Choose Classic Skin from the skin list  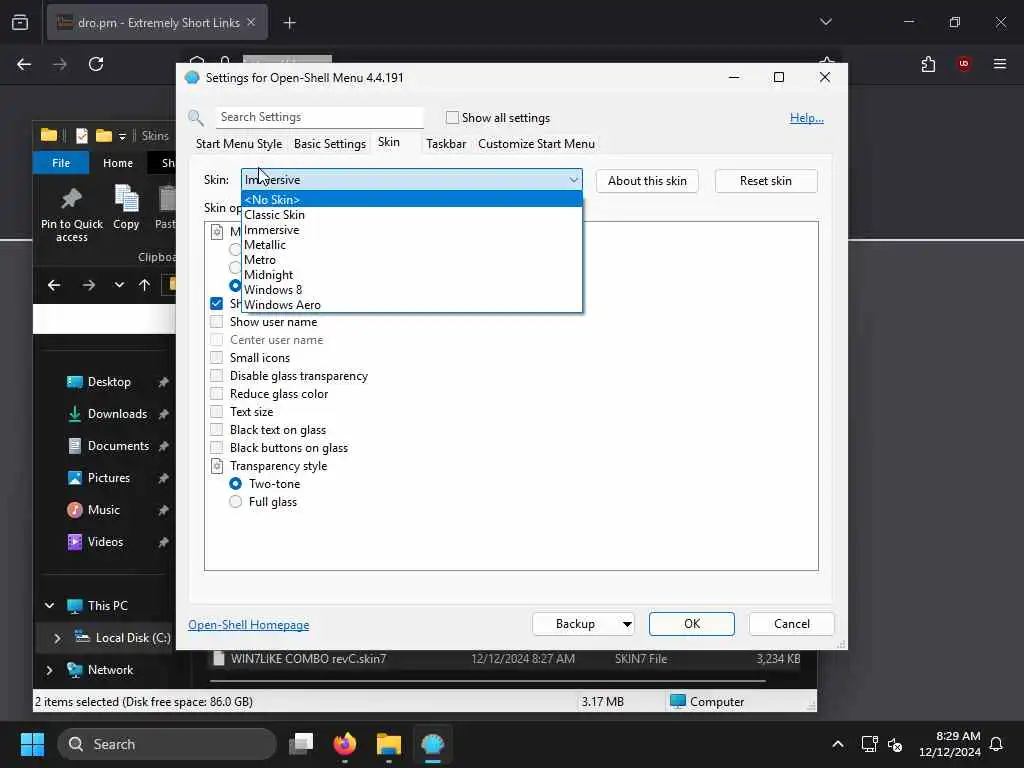pos(411,214)
